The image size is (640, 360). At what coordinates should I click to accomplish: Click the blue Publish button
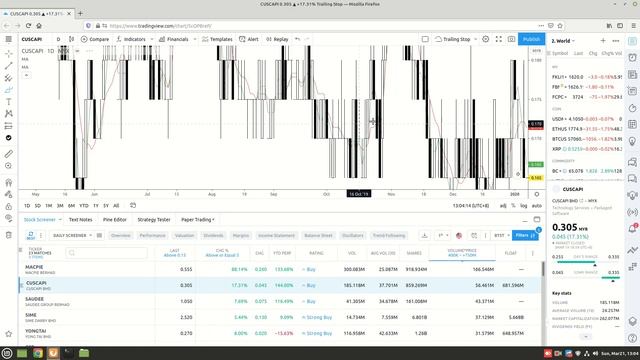click(x=531, y=39)
